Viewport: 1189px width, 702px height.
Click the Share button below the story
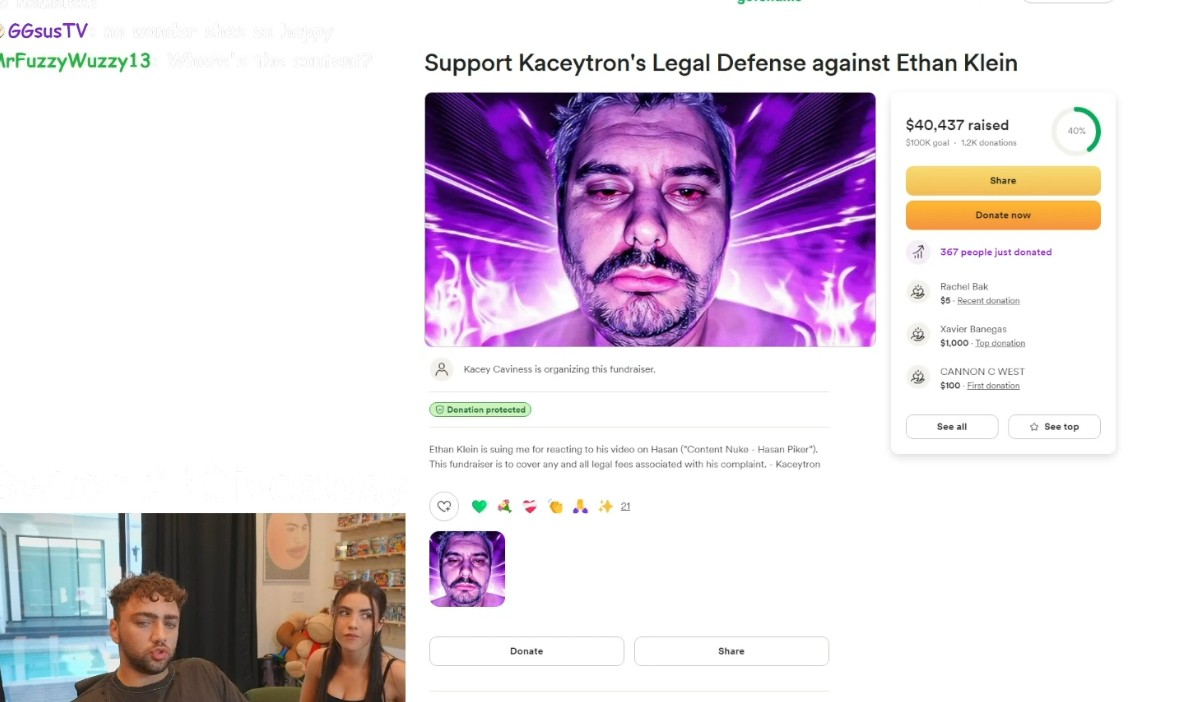point(731,651)
